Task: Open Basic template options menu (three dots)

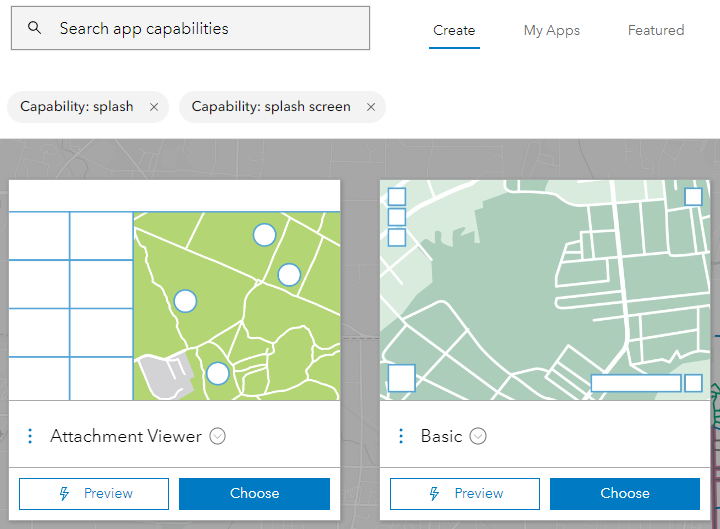Action: 401,436
